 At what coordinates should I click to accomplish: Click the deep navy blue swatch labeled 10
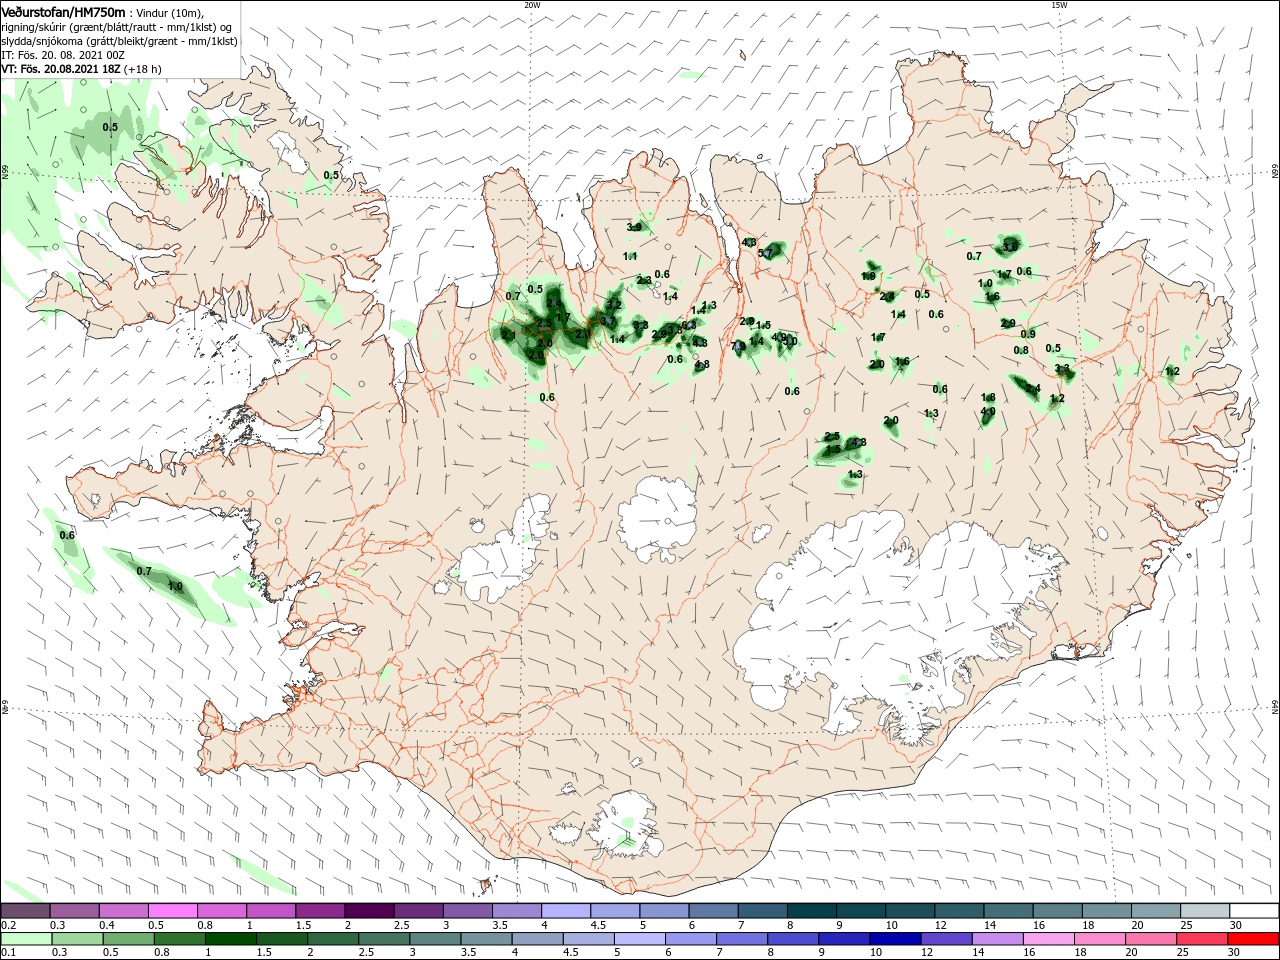pyautogui.click(x=893, y=939)
